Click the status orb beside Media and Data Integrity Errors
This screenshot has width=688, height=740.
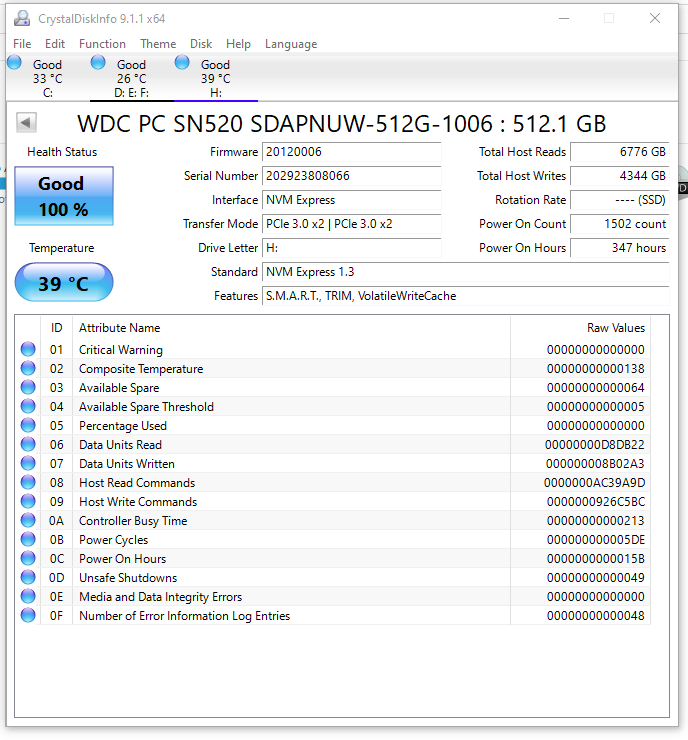(x=28, y=596)
